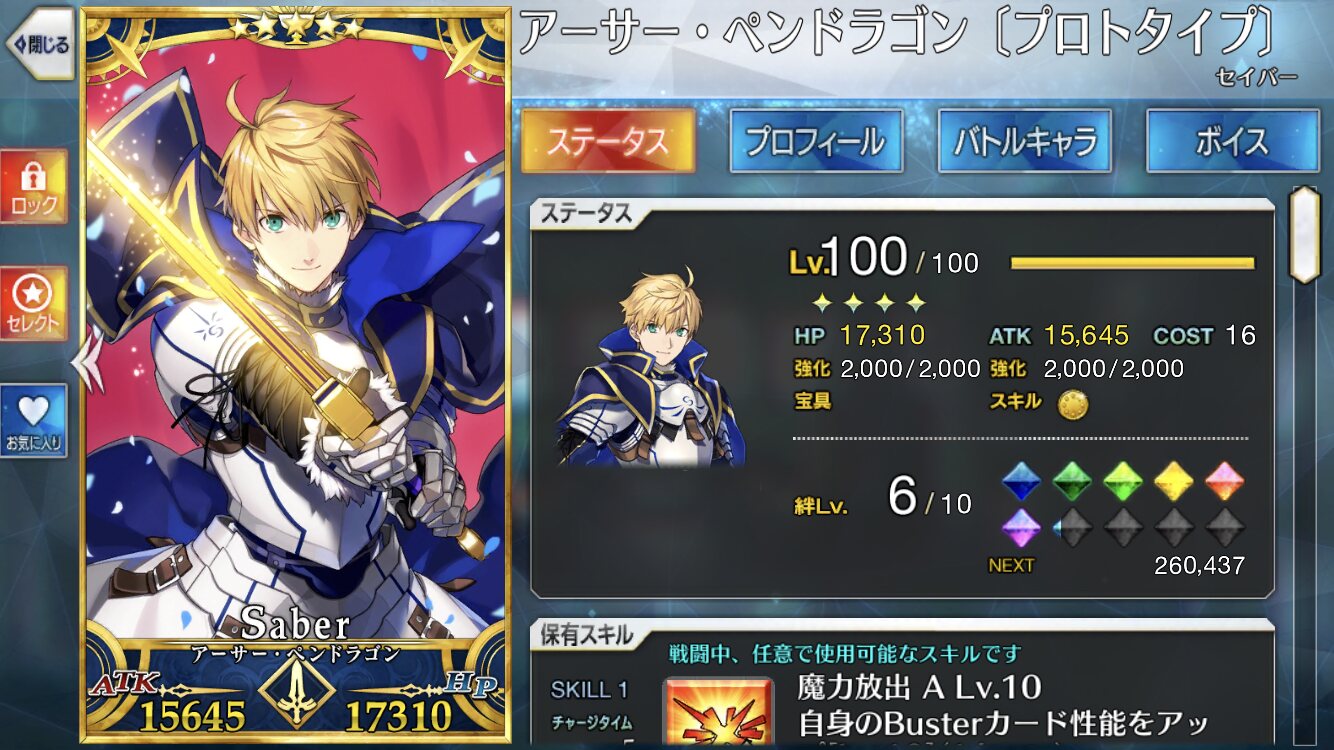Screen dimensions: 1334x750
Task: Switch to the ステータス tab
Action: (608, 141)
